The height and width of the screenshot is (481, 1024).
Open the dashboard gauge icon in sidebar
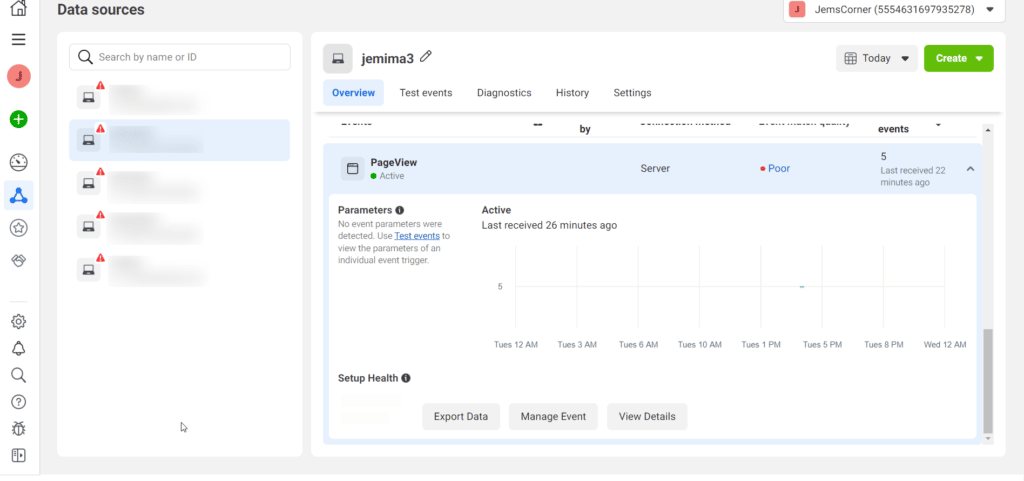[x=18, y=162]
